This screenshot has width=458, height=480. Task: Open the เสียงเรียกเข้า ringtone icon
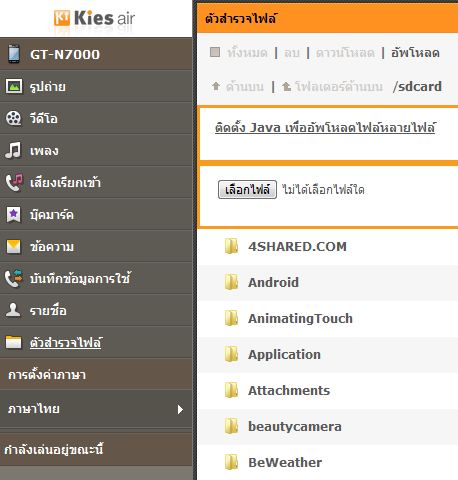point(14,182)
